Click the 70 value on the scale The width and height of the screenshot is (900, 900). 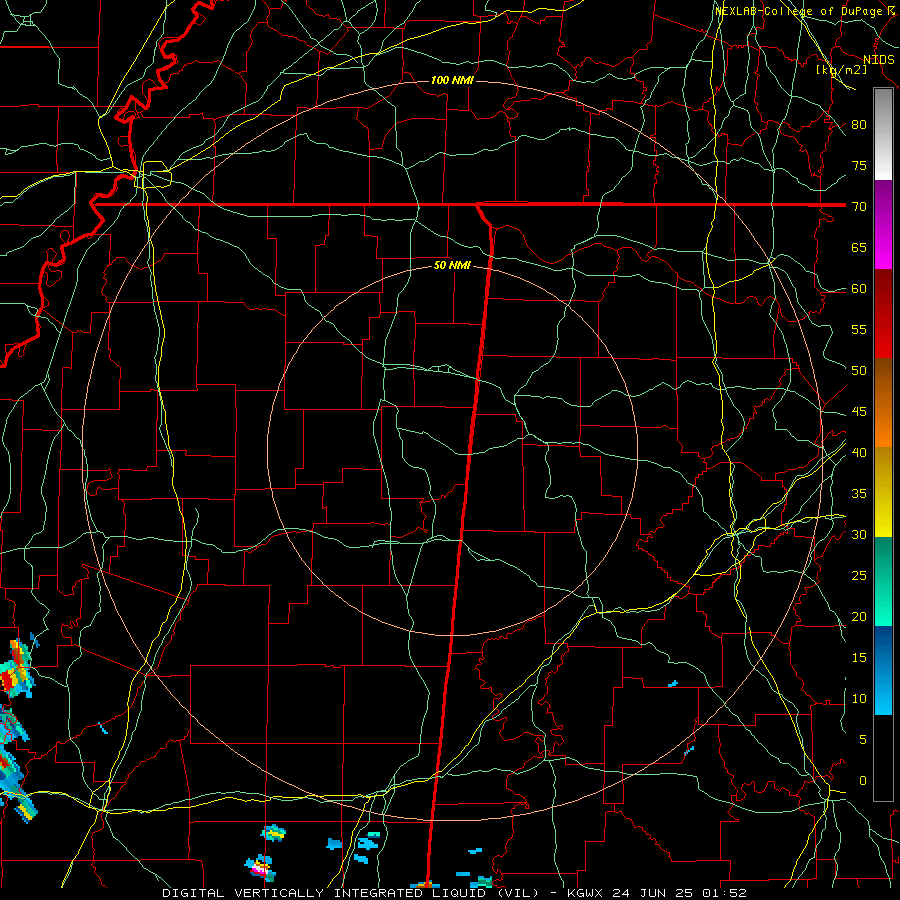[x=859, y=207]
